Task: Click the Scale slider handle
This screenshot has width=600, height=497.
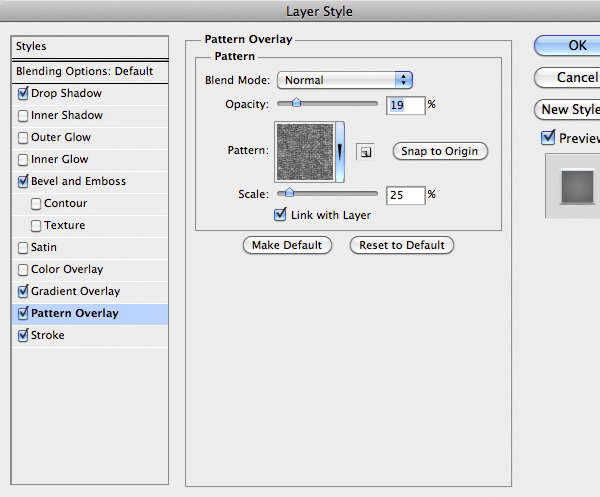Action: pyautogui.click(x=290, y=193)
